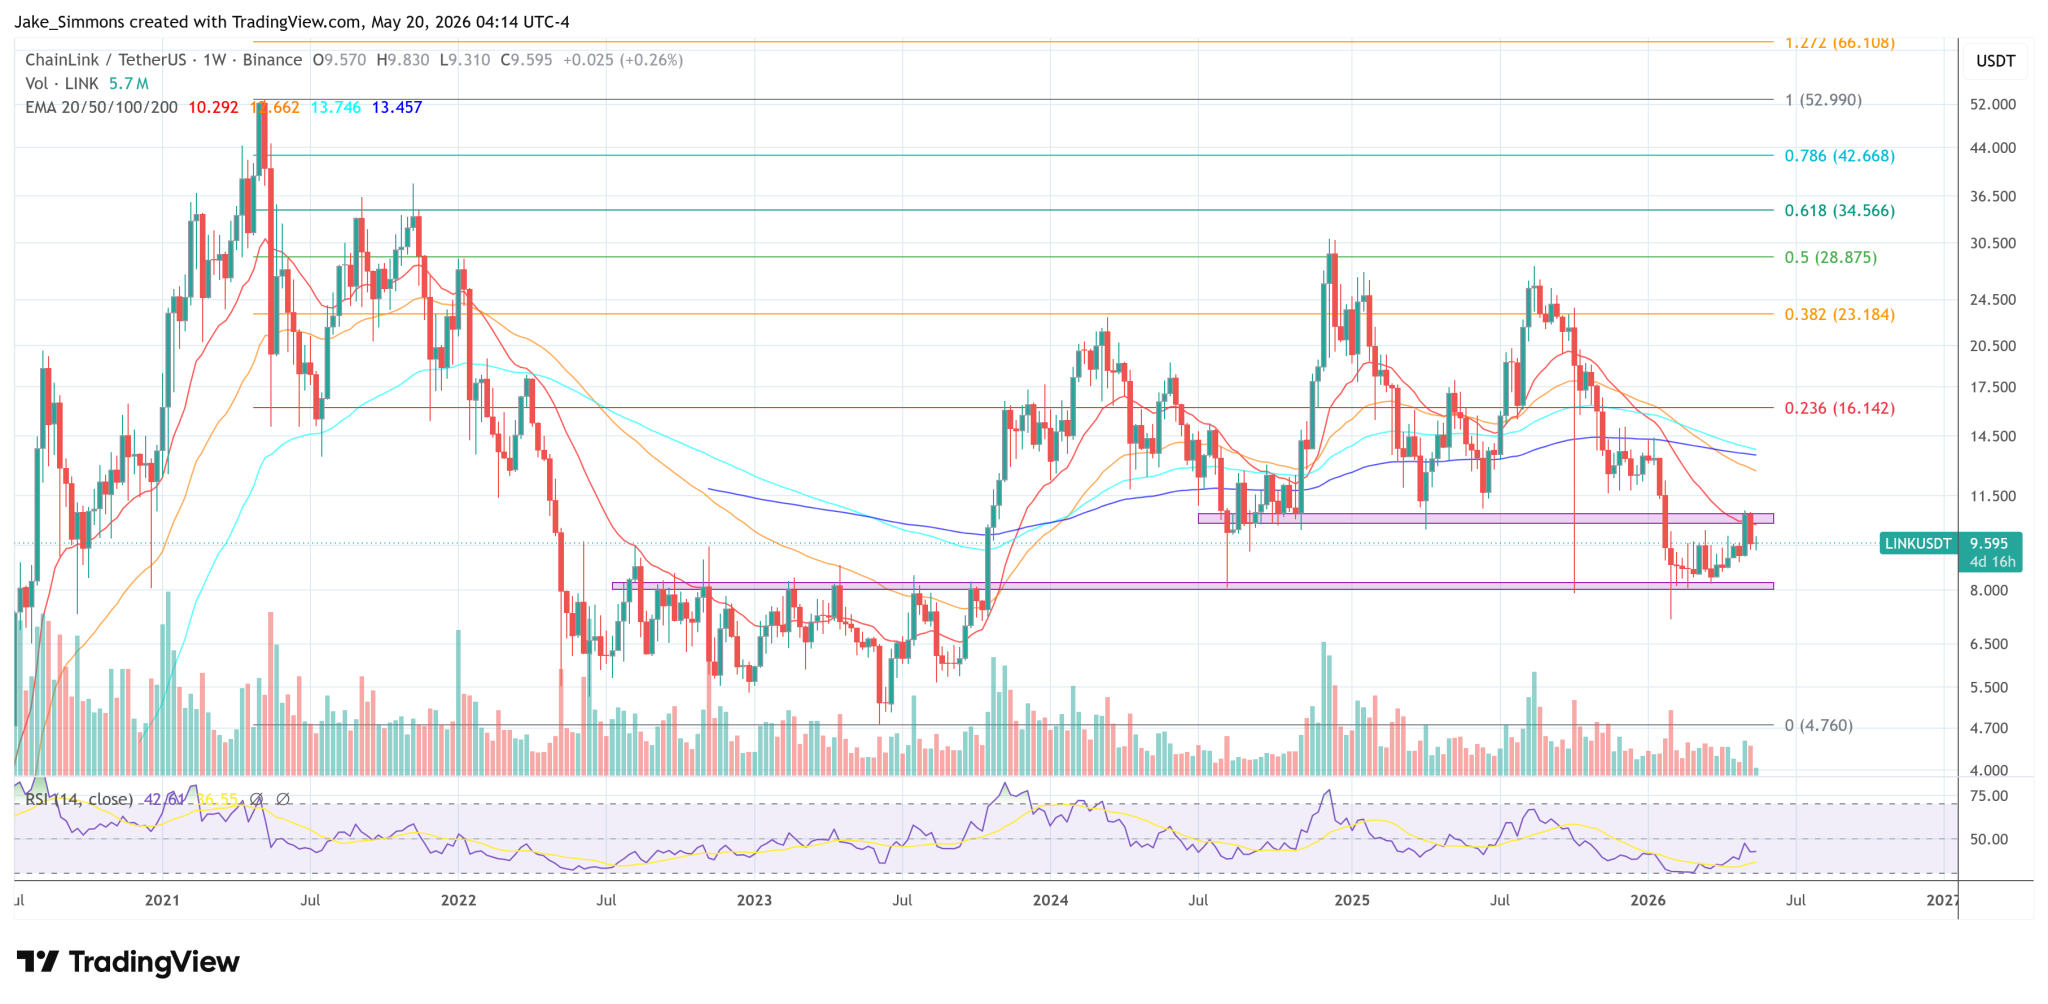Click 44.000 on the price axis

click(1993, 148)
